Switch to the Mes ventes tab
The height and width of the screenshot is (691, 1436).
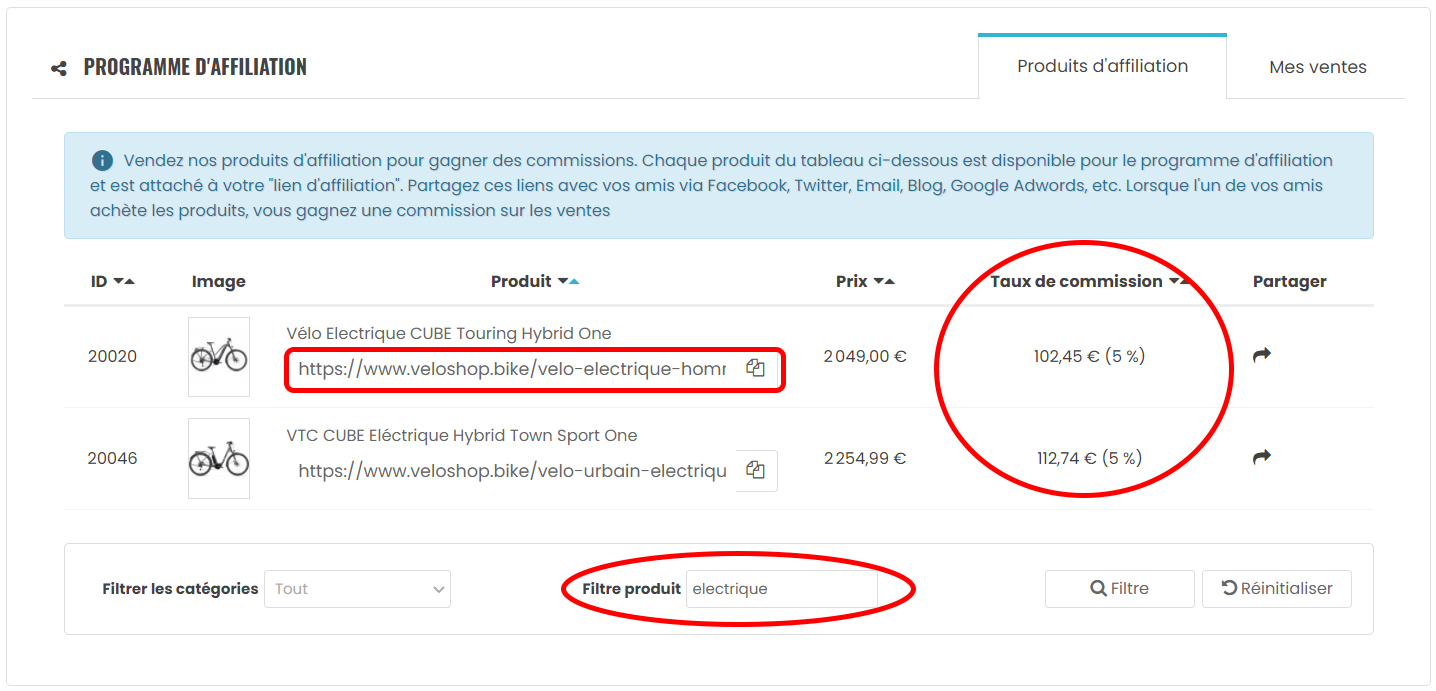click(1317, 67)
